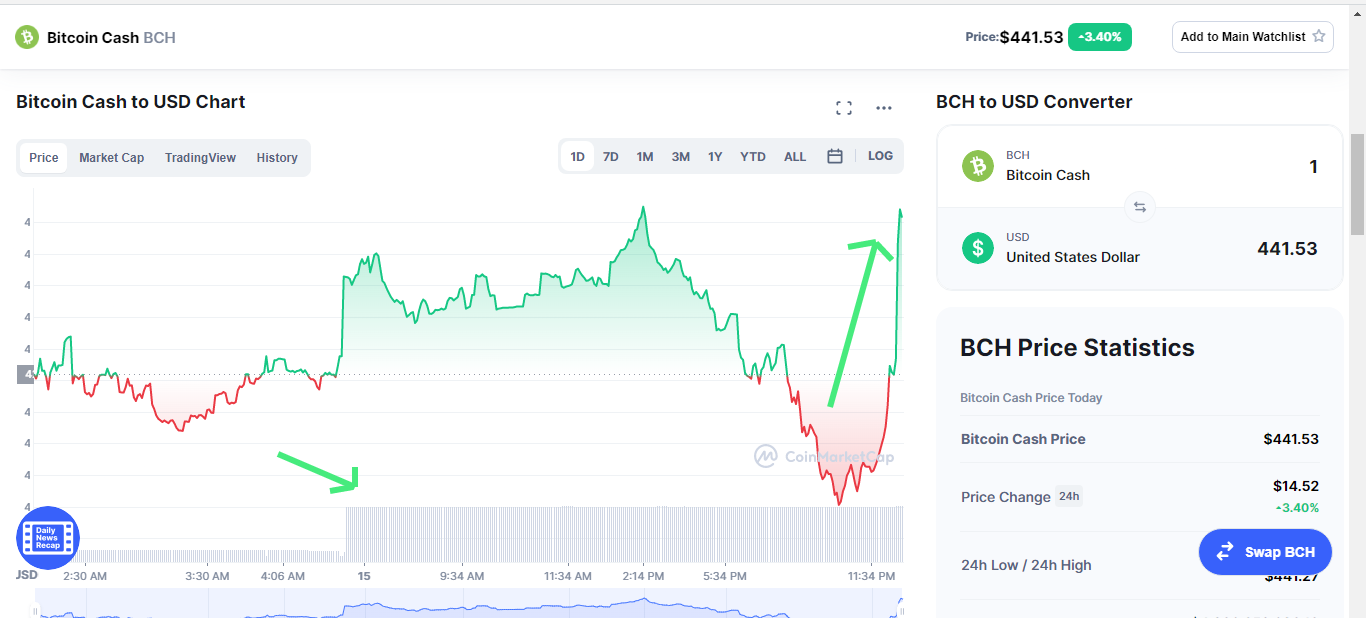The height and width of the screenshot is (618, 1366).
Task: Click the swap currencies arrows icon
Action: pos(1139,207)
